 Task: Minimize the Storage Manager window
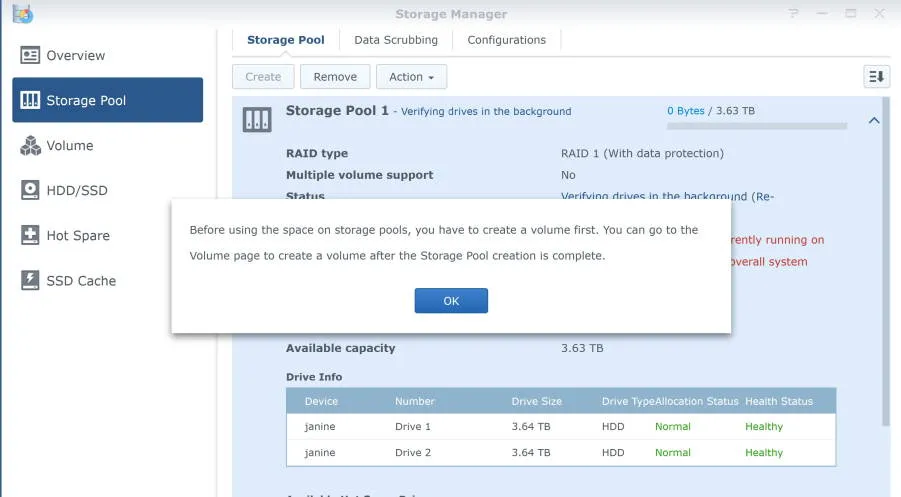[x=822, y=13]
